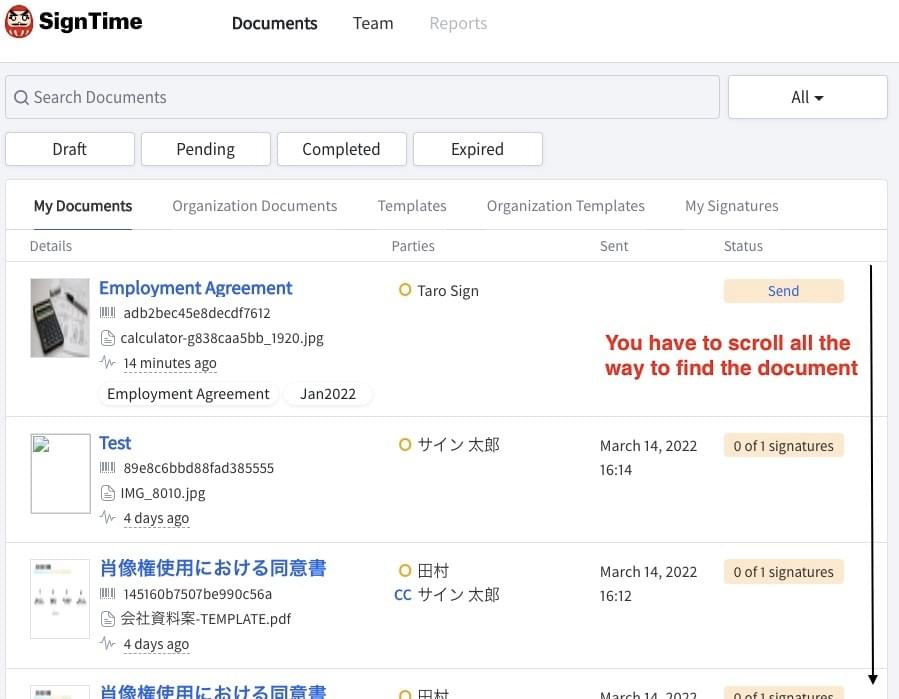Go to the Team page
This screenshot has height=699, width=899.
[373, 24]
